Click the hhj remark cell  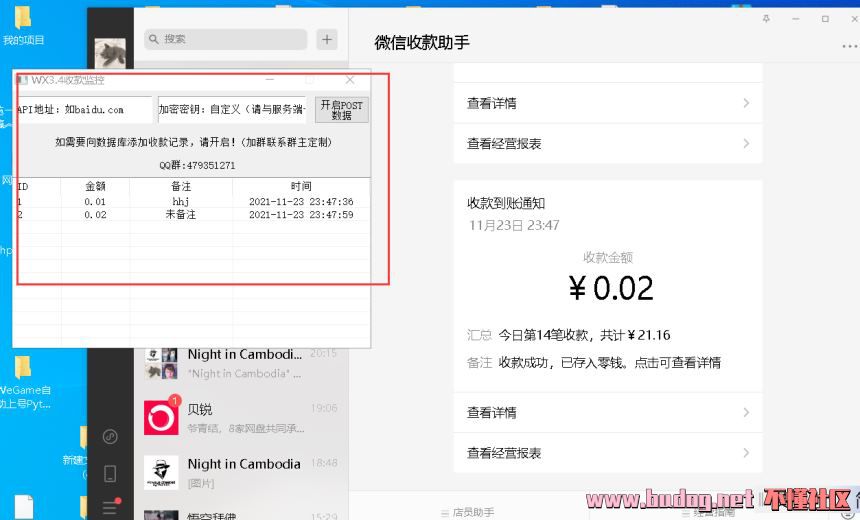click(181, 201)
